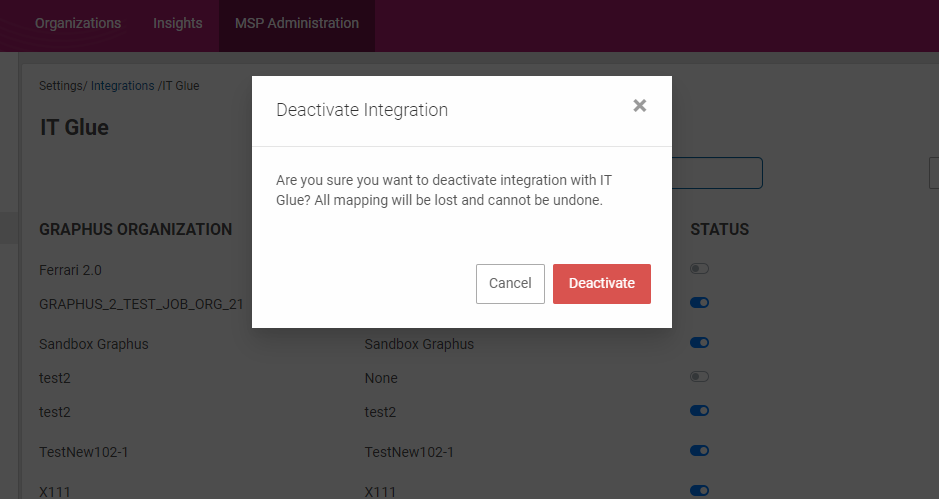Click the STATUS column header
Screen dimensions: 939x499
[719, 229]
